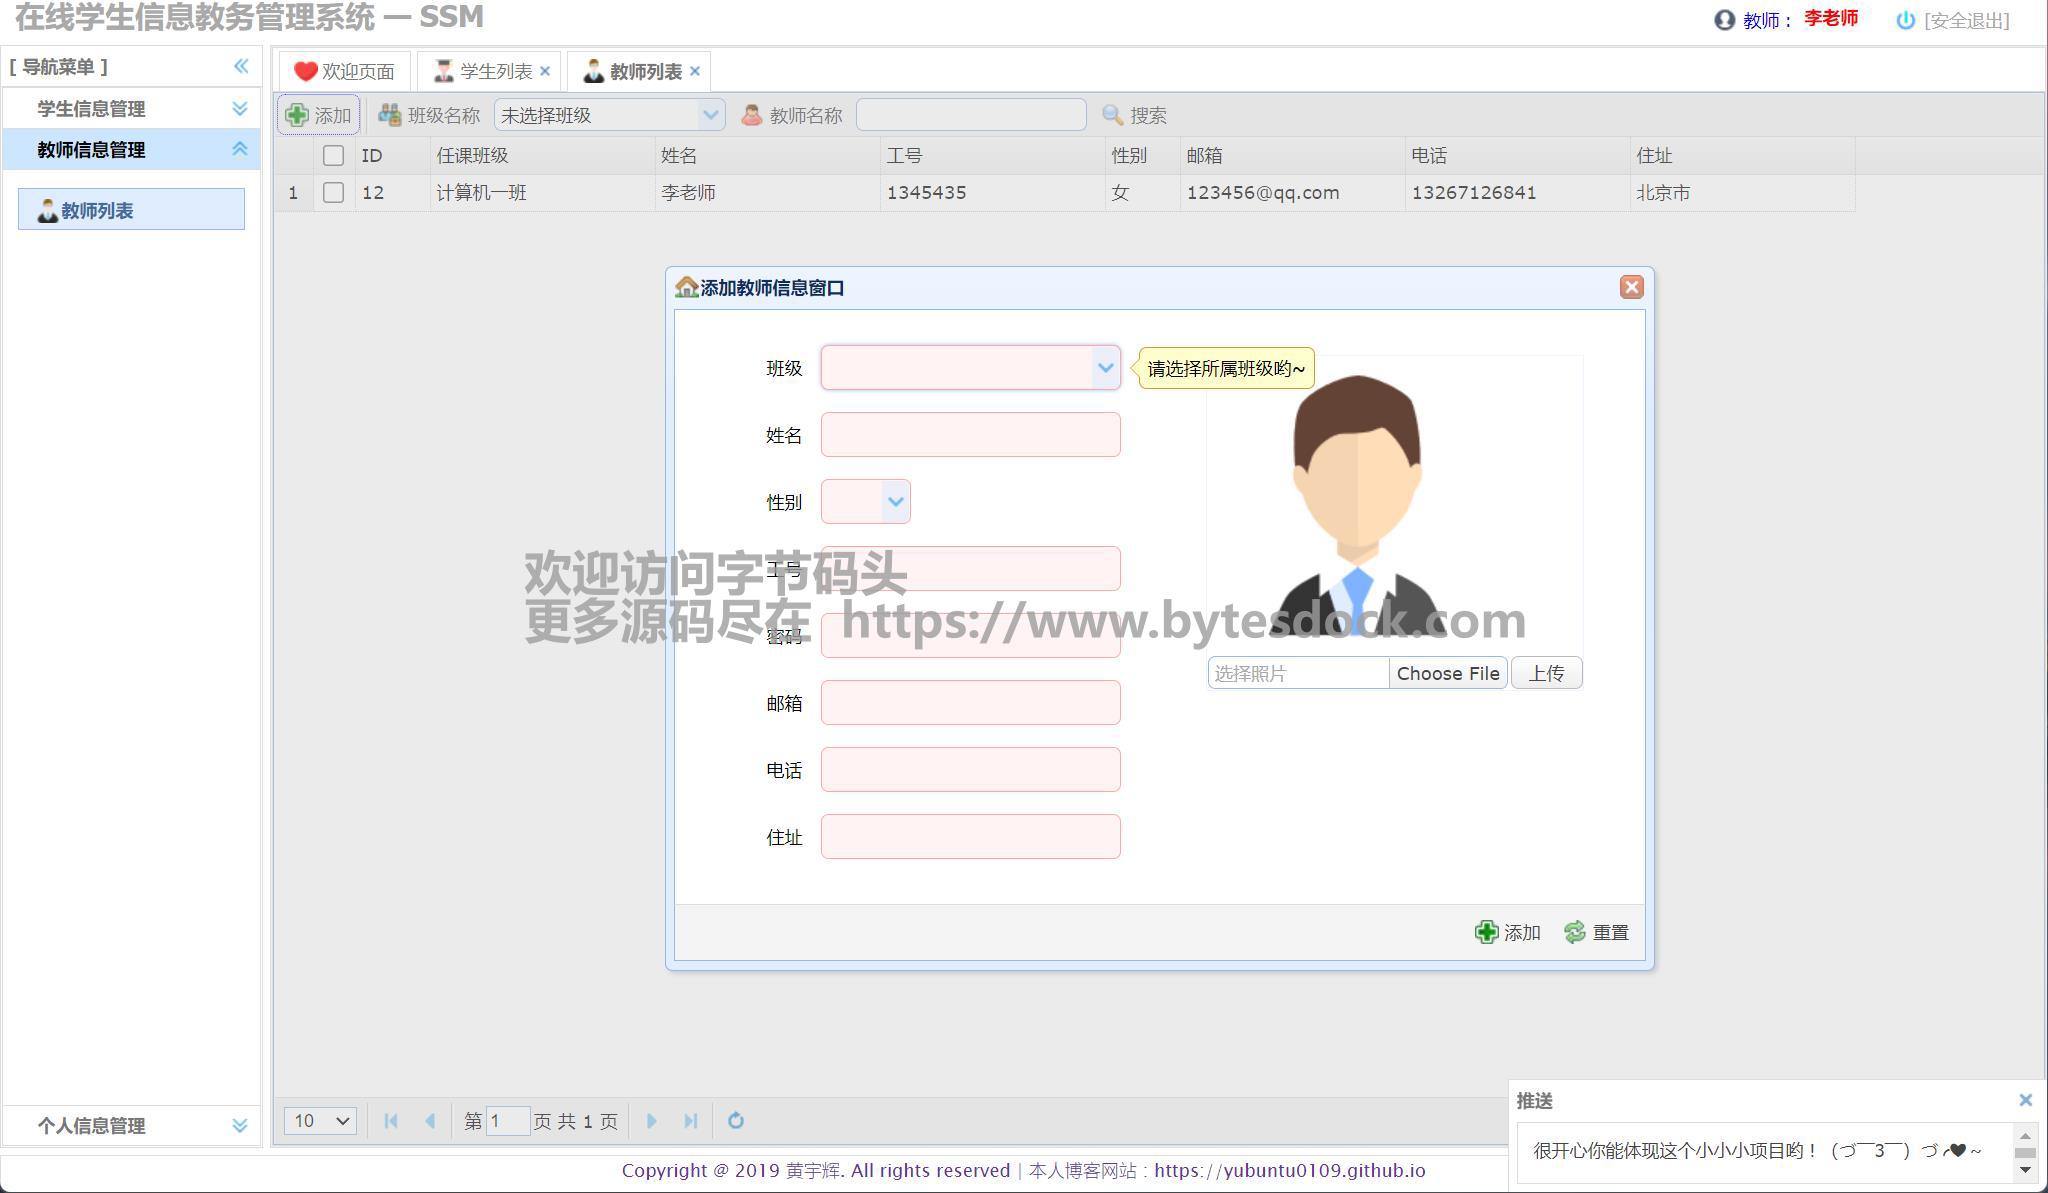Collapse the navigation menu with the double arrow
This screenshot has width=2048, height=1193.
click(x=241, y=66)
